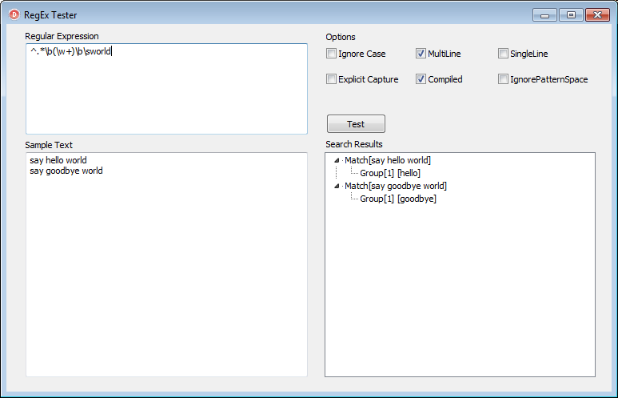Select the Group[1] [hello] result
Screen dimensions: 618x398
pyautogui.click(x=390, y=173)
